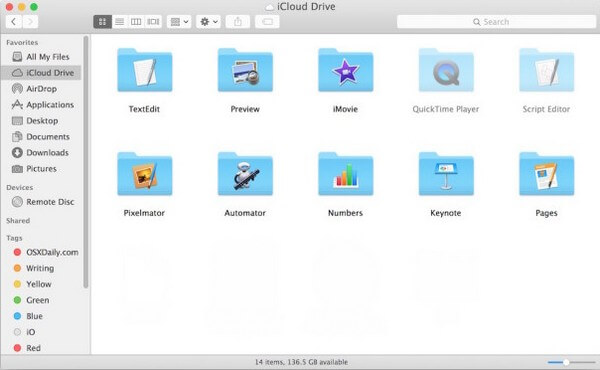Open the iMovie folder
Image resolution: width=600 pixels, height=370 pixels.
tap(346, 70)
